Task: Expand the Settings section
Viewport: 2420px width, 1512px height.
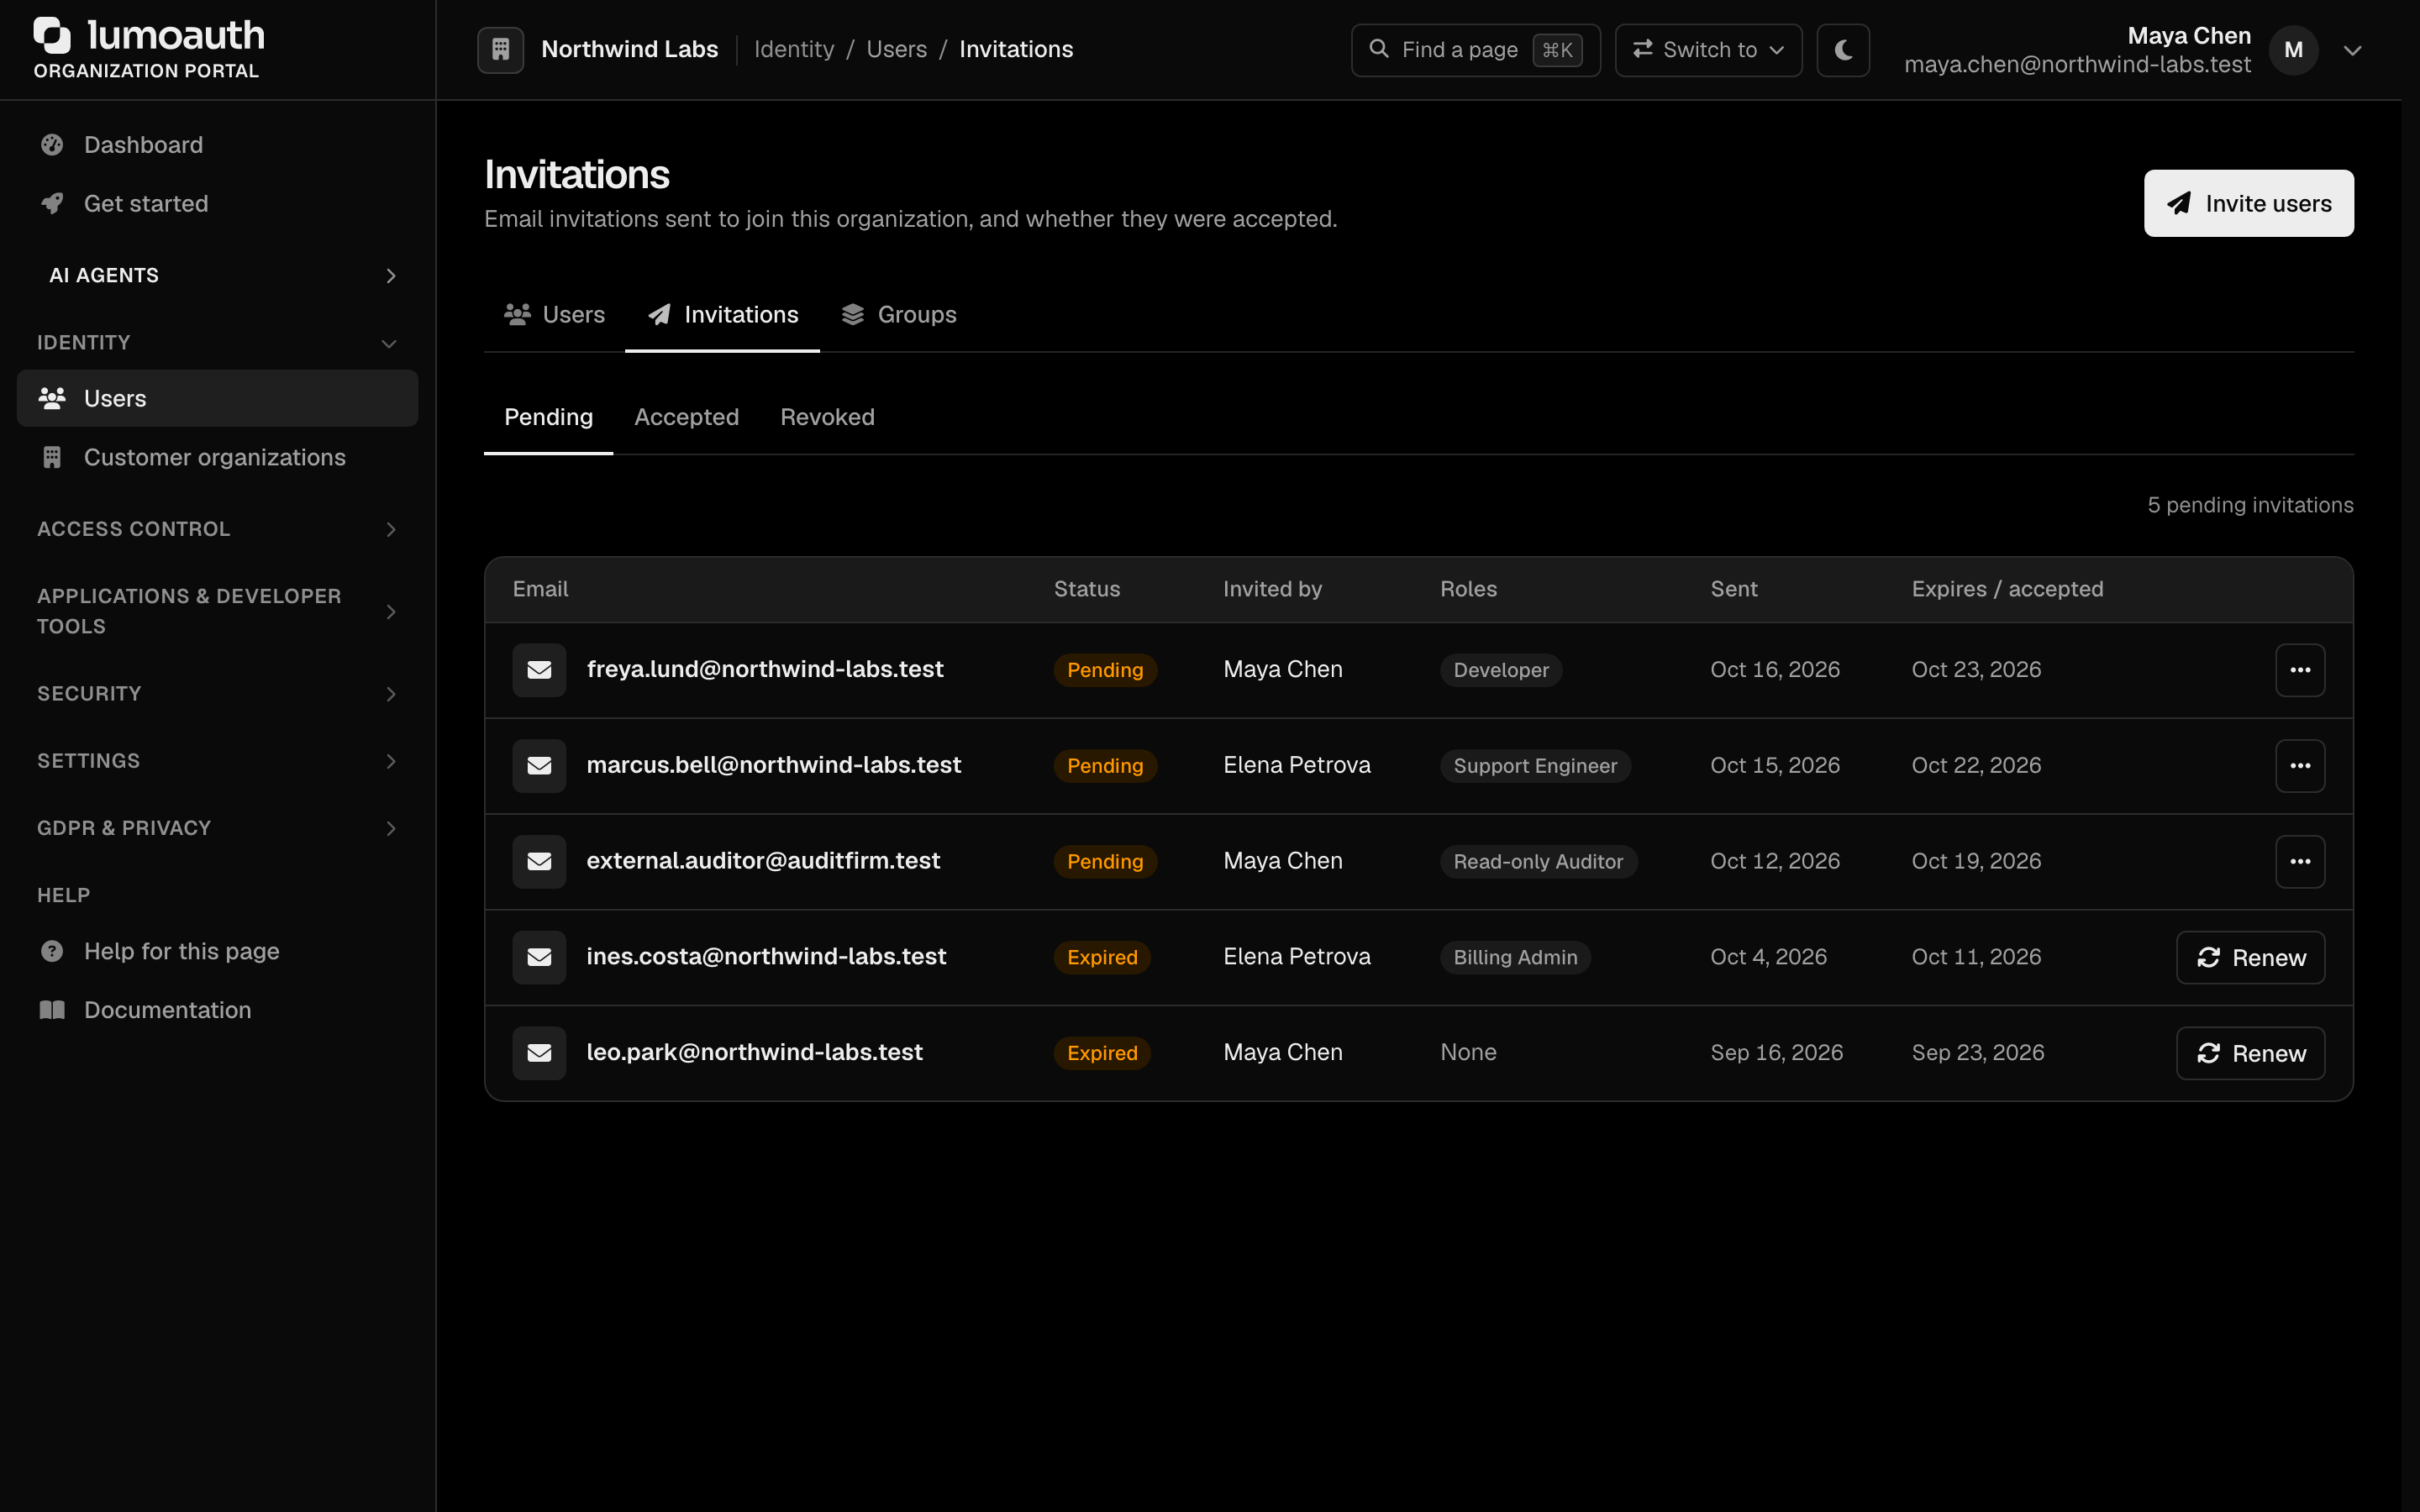Action: (x=218, y=761)
